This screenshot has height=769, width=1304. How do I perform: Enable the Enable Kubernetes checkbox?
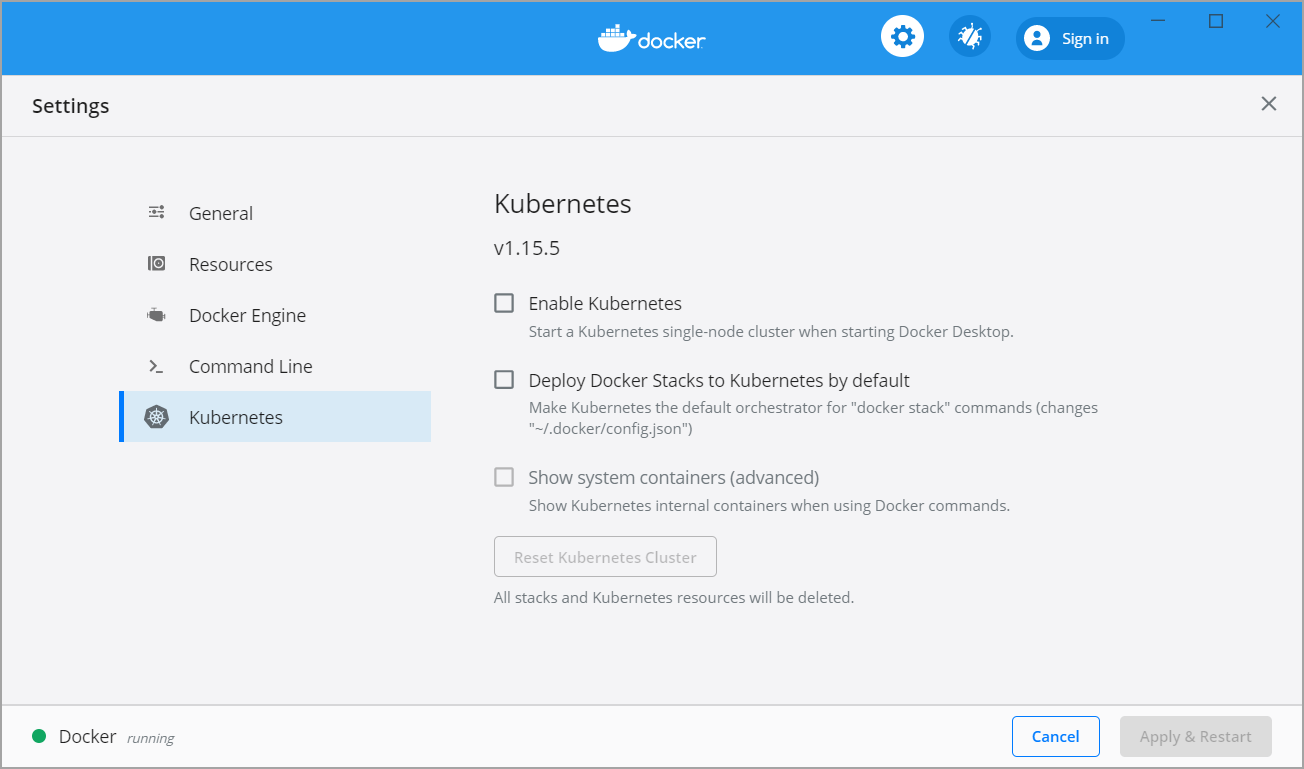503,302
